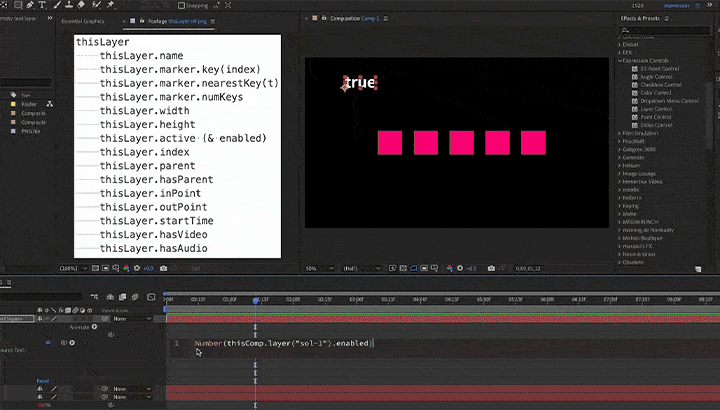Toggle the Shy layers switch in timeline
The width and height of the screenshot is (720, 410).
click(x=110, y=297)
